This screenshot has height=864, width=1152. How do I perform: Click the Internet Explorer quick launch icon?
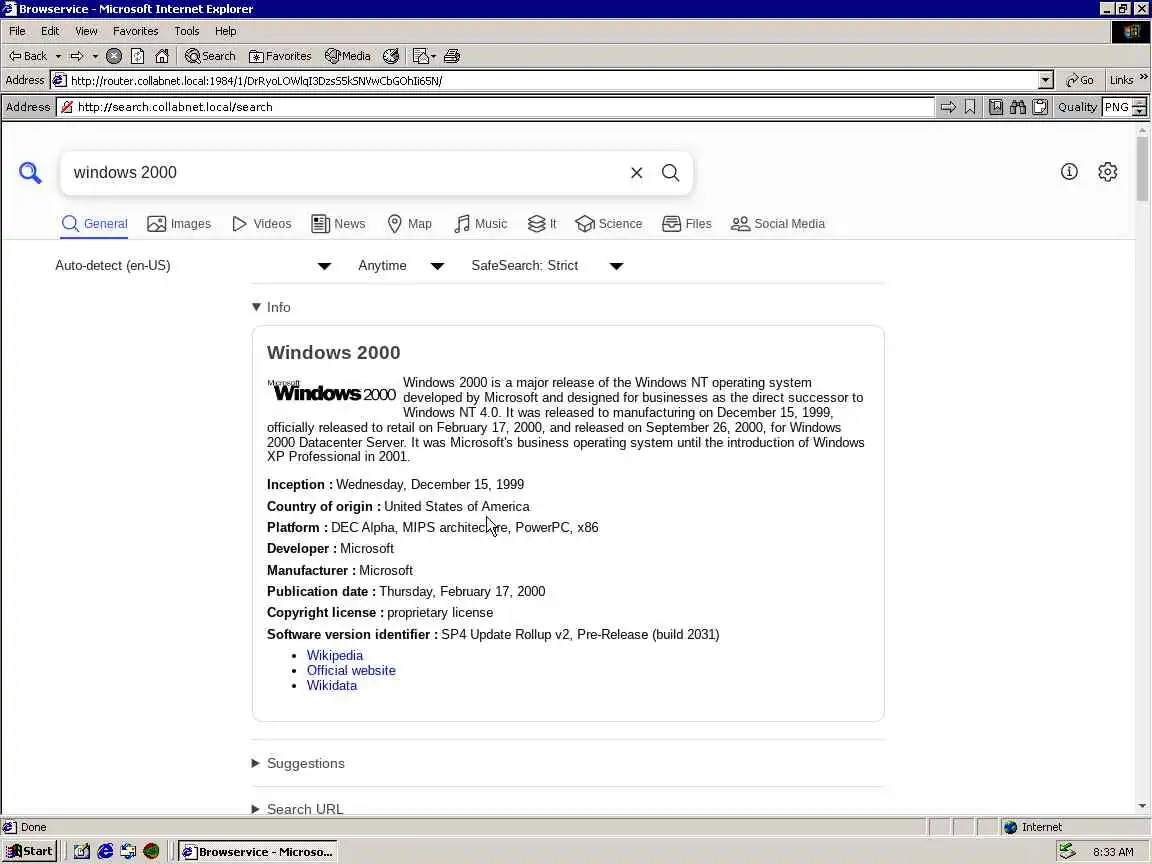[105, 851]
